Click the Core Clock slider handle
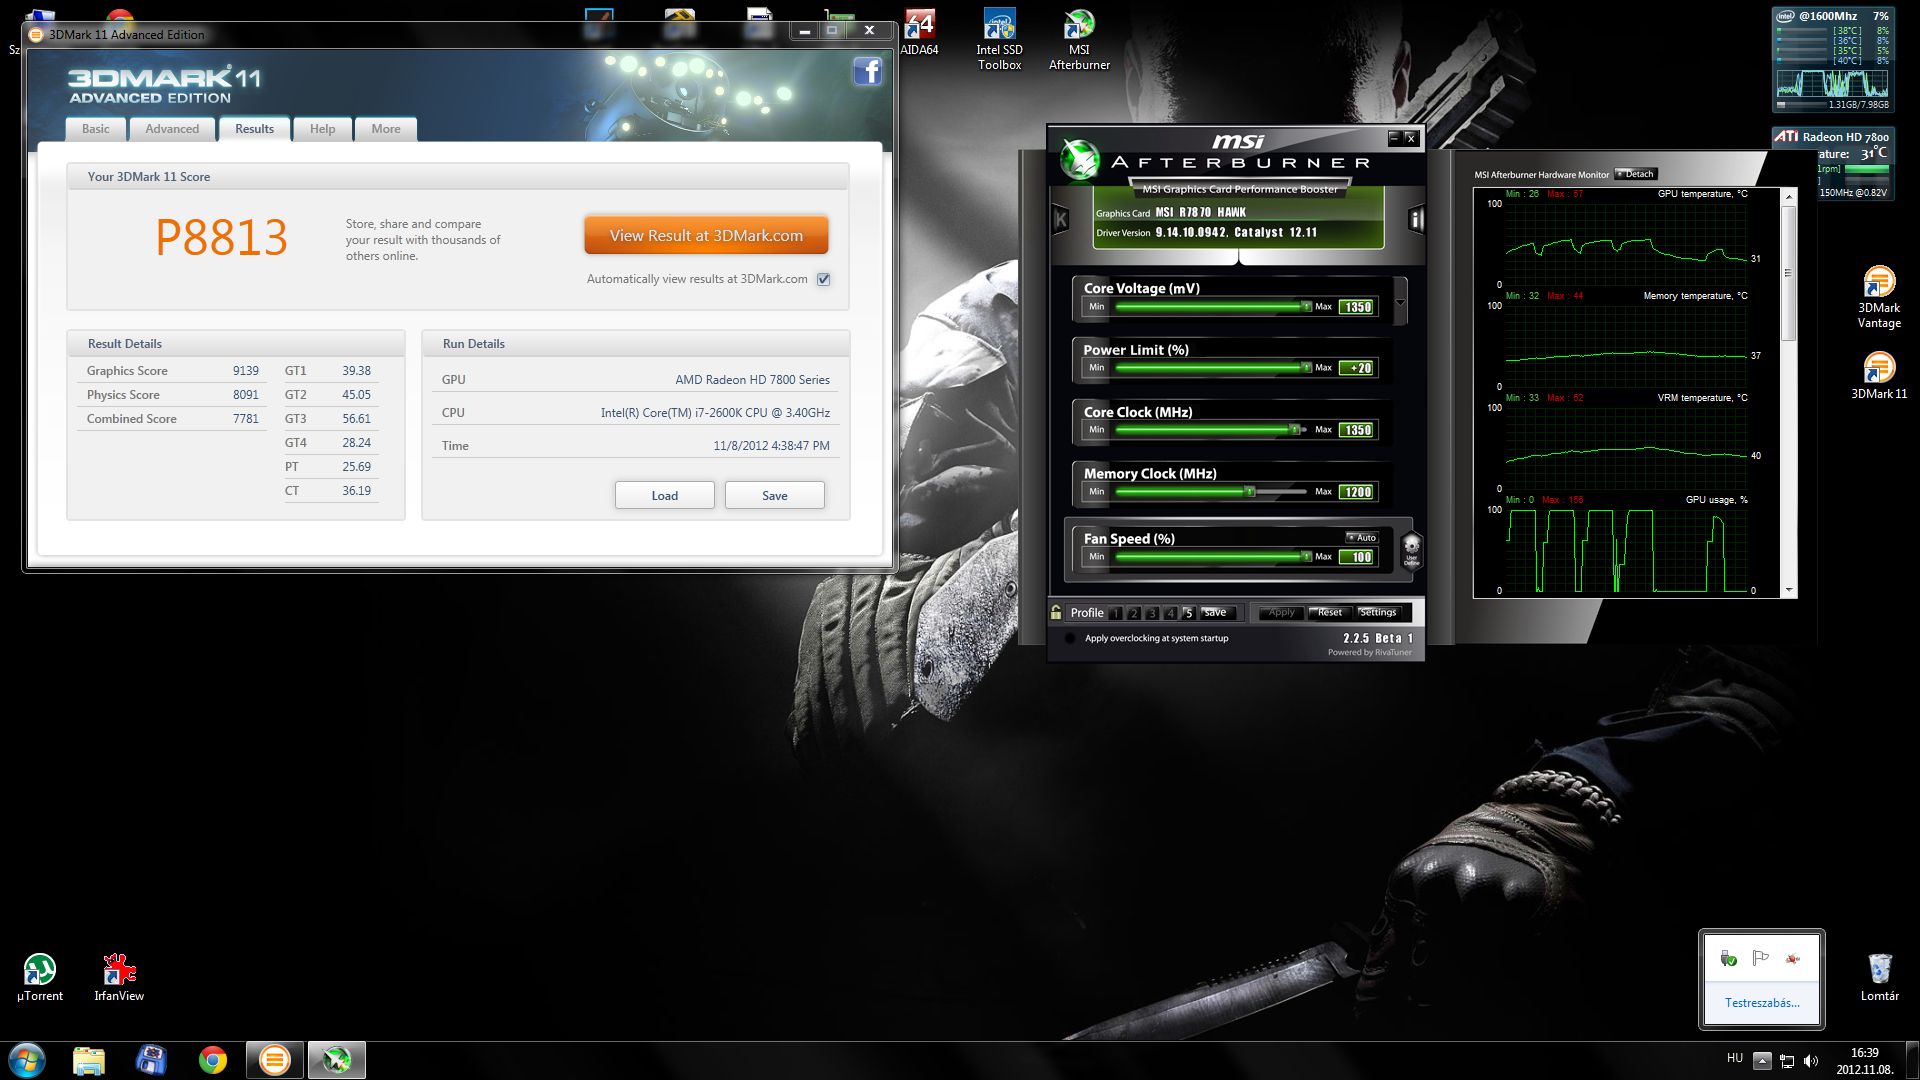The image size is (1920, 1080). click(x=1294, y=430)
